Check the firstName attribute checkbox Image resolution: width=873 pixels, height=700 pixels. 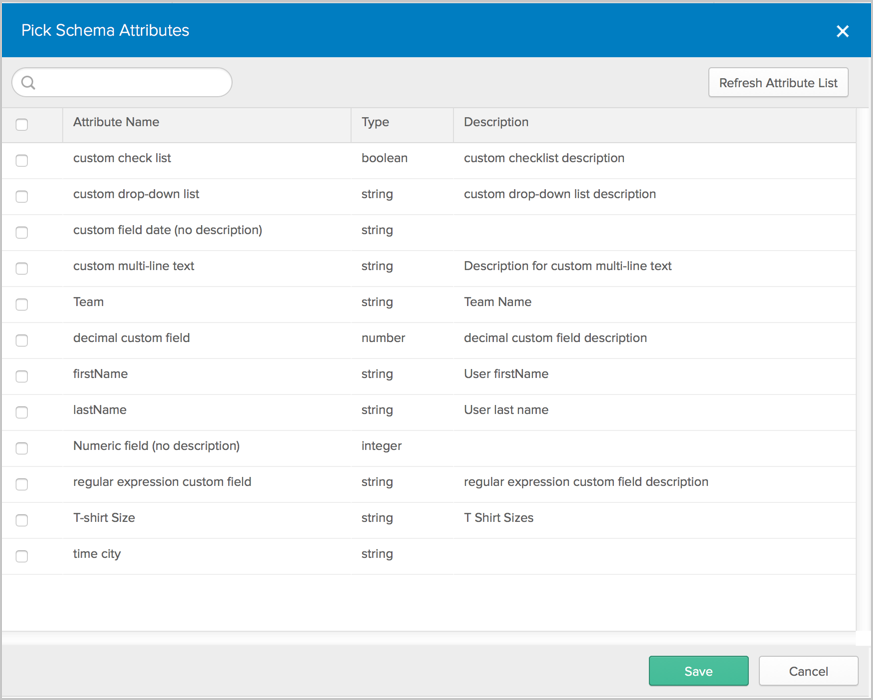pos(22,376)
